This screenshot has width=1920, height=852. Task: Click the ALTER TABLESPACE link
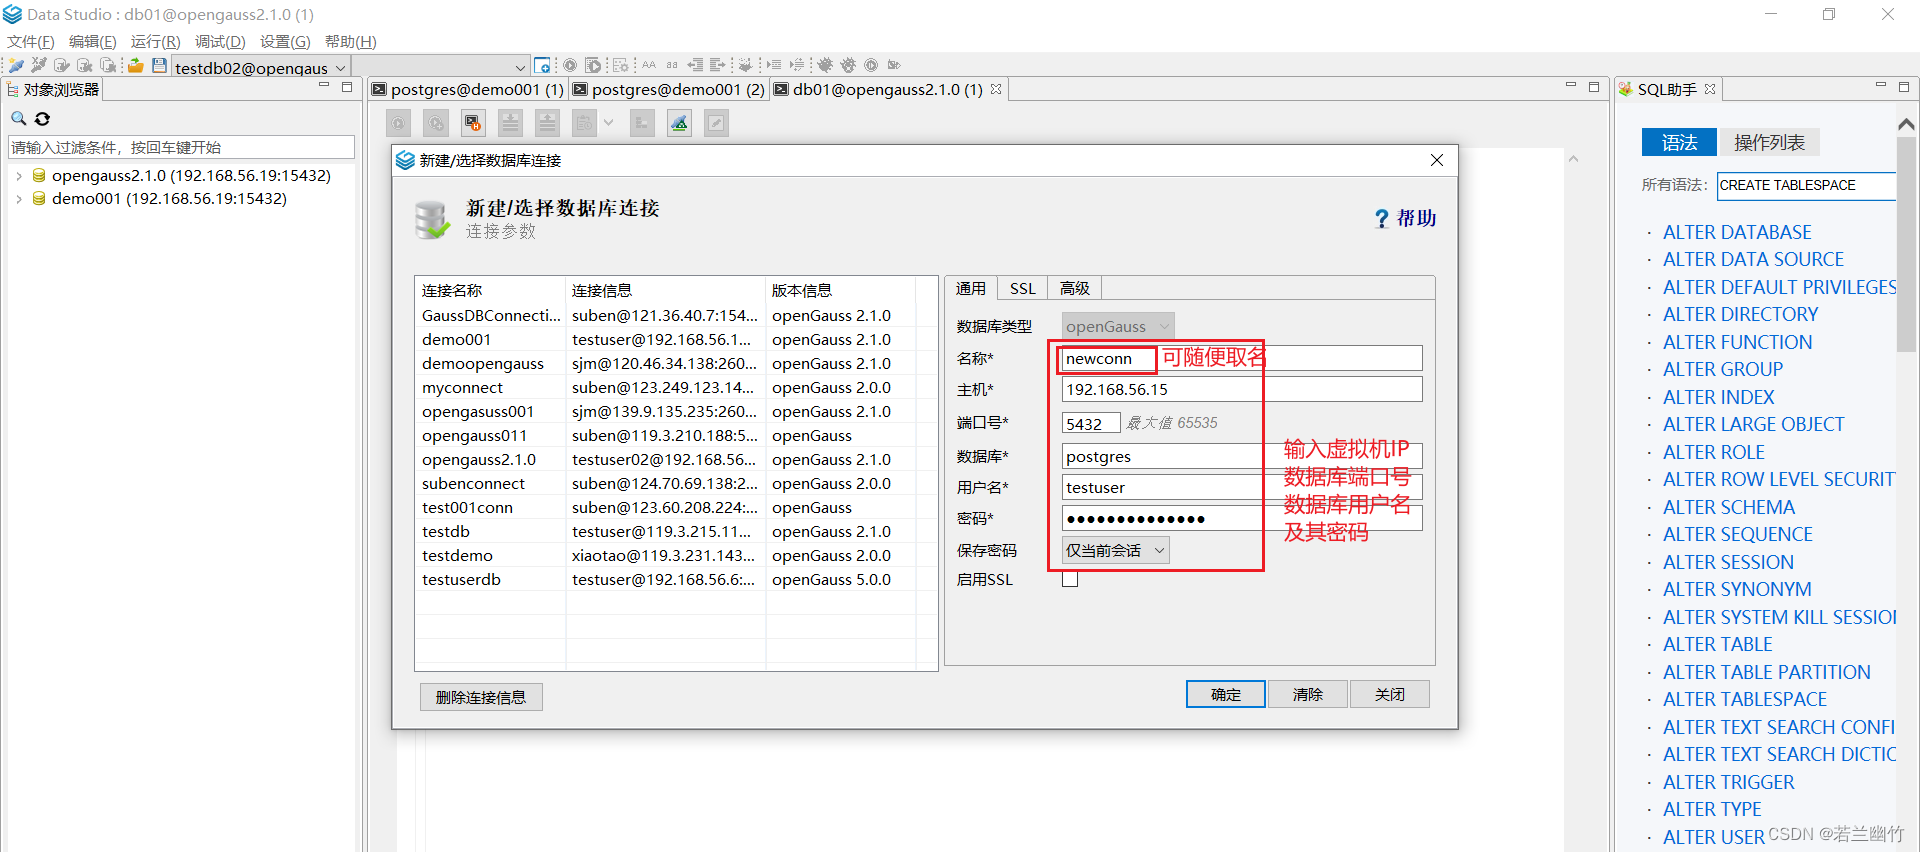coord(1744,699)
